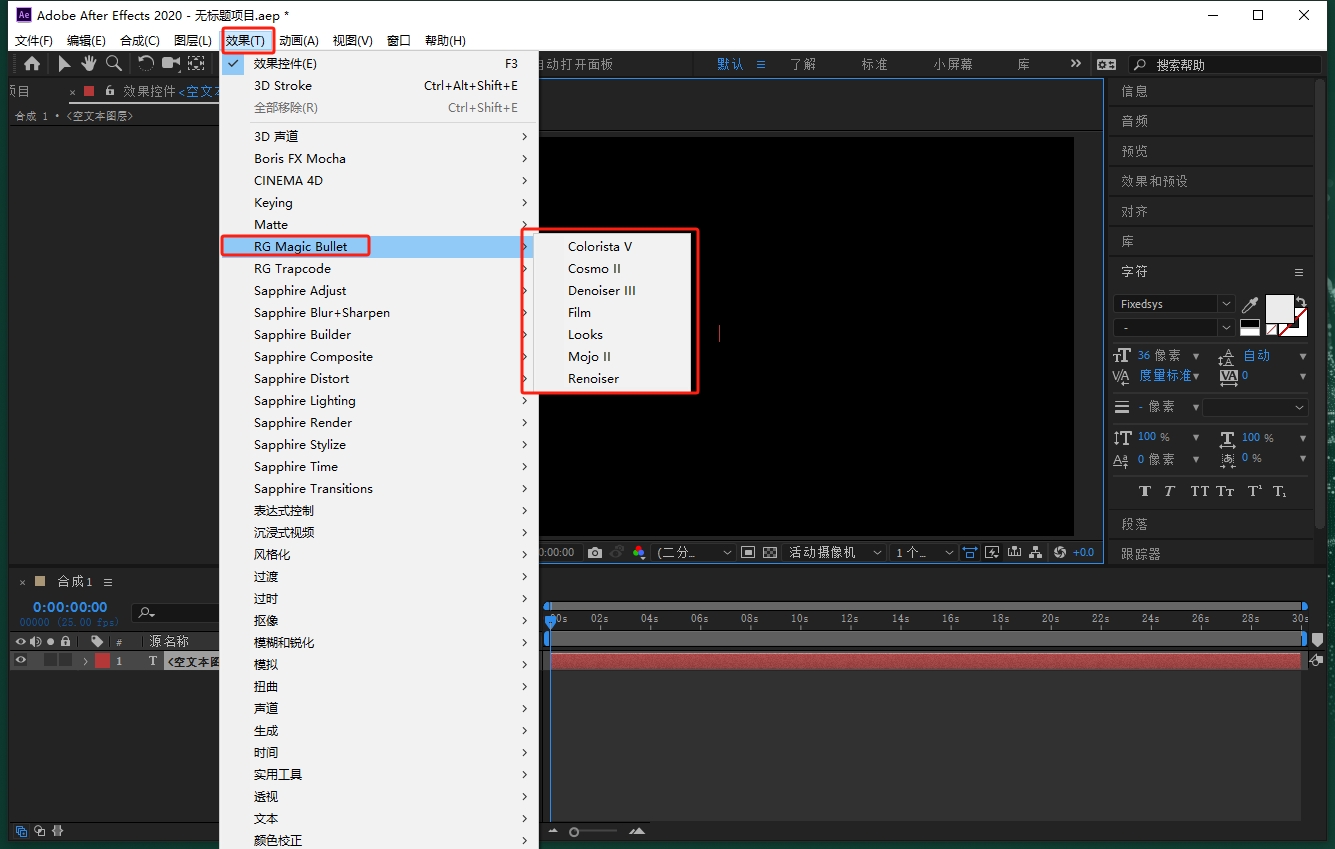
Task: Expand layer 1 properties in timeline
Action: click(85, 661)
